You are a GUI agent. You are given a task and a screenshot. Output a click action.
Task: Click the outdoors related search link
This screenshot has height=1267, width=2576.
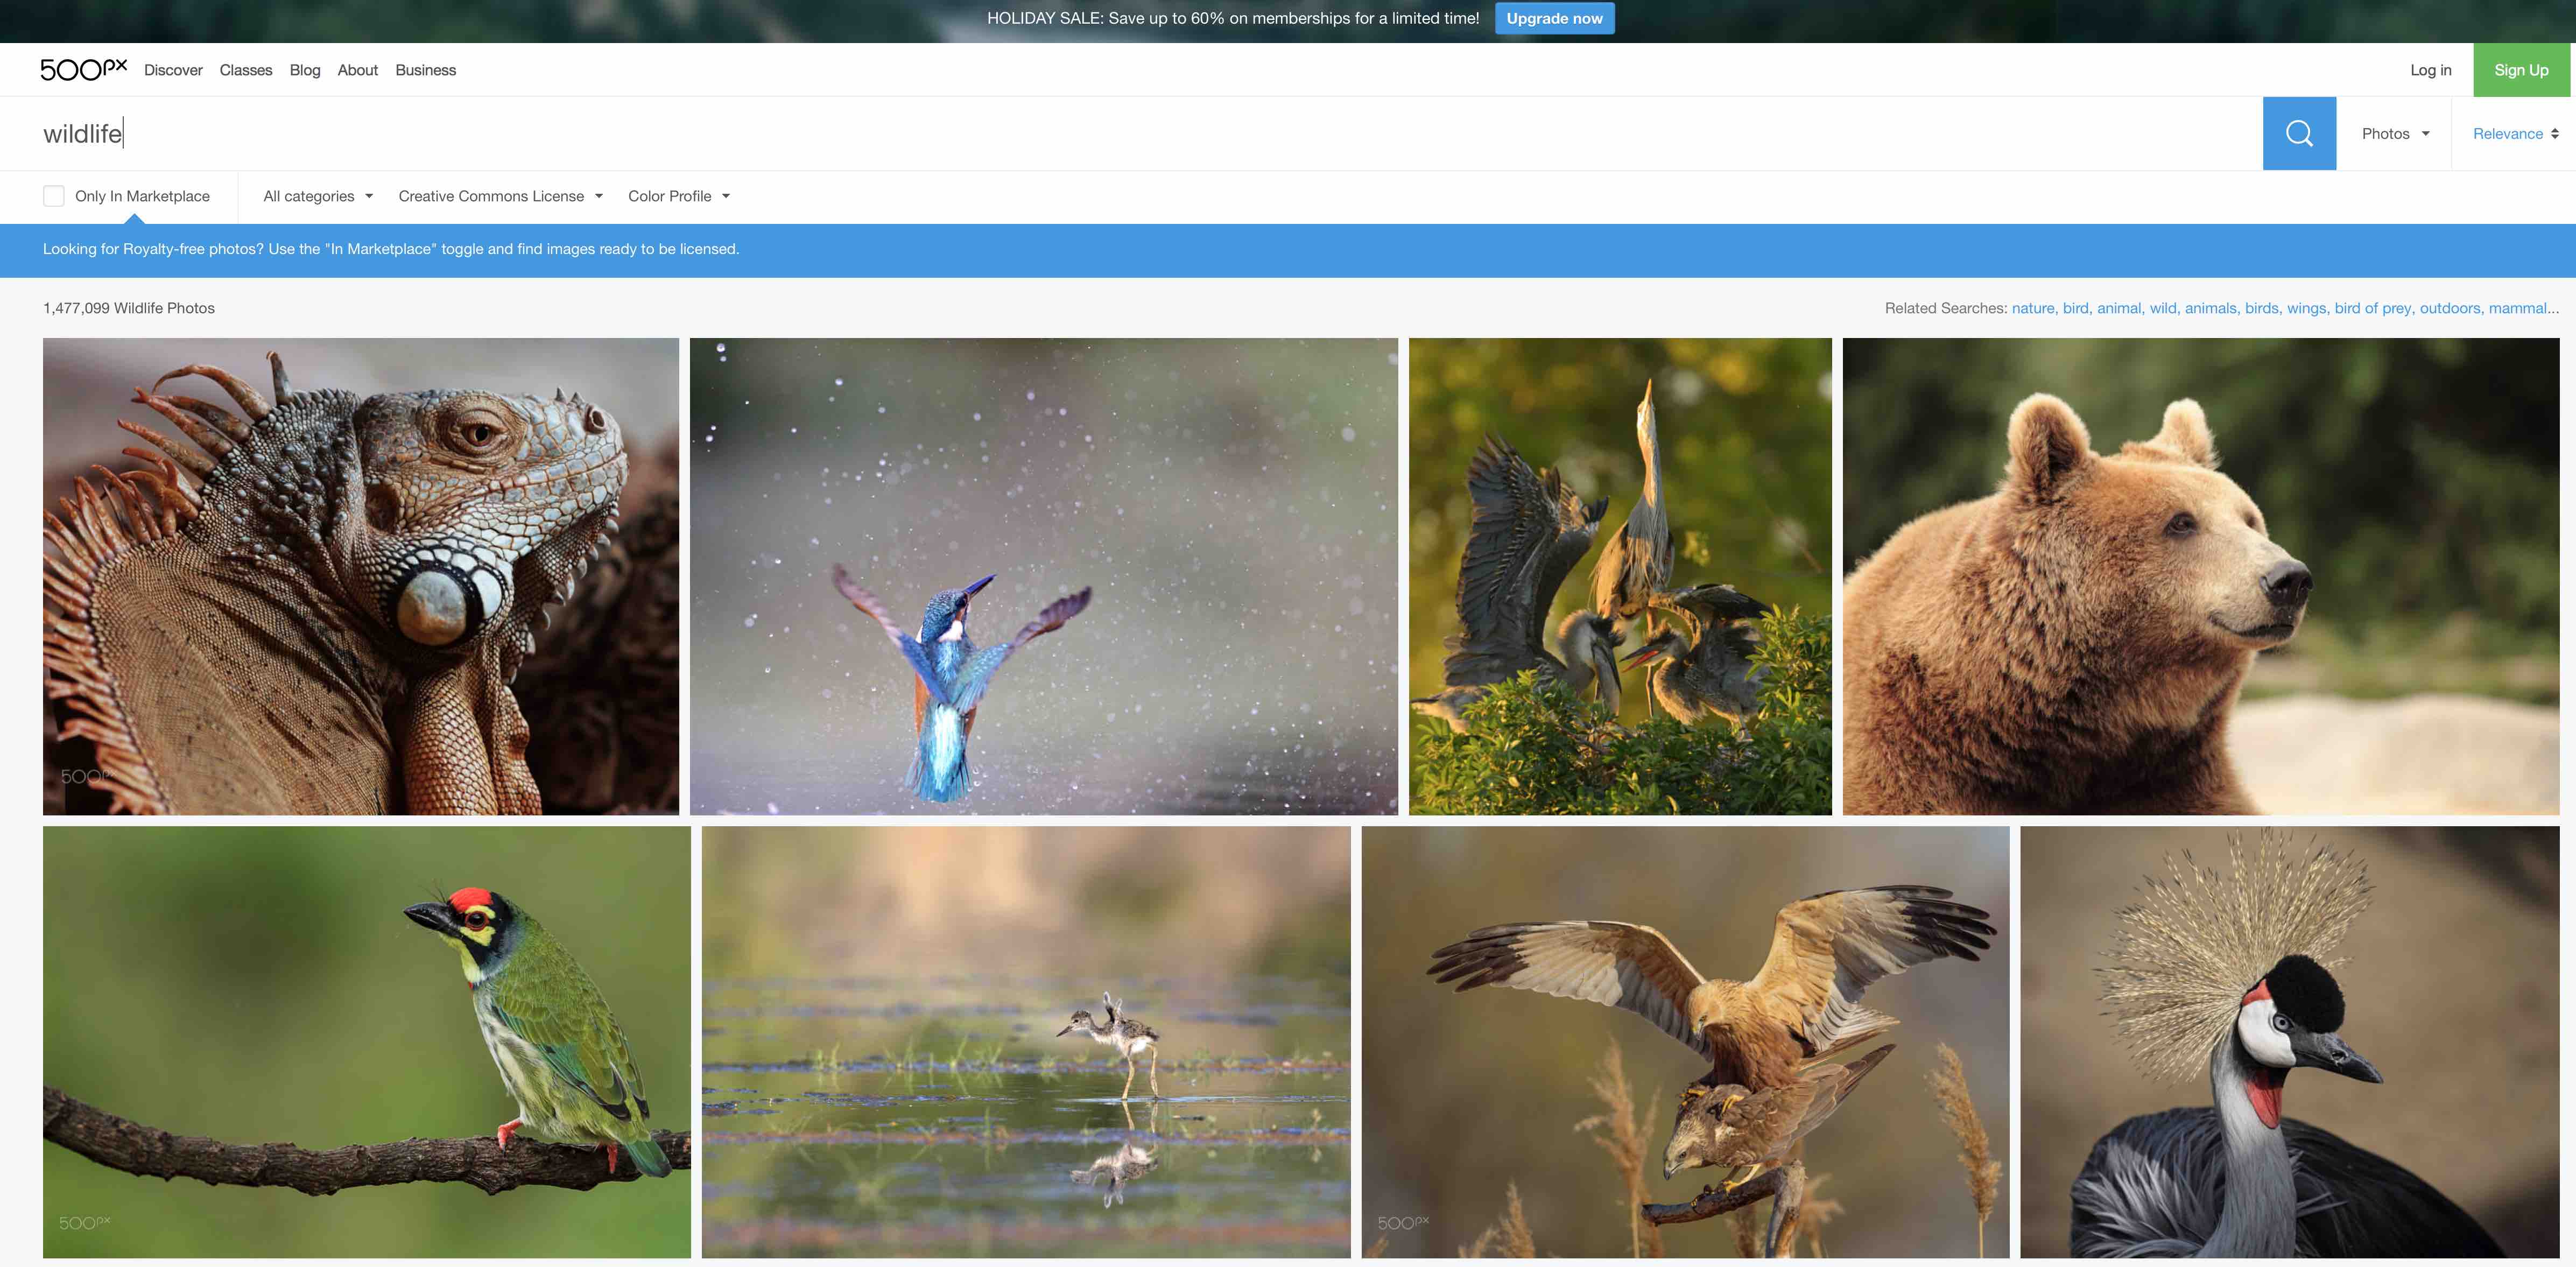(x=2451, y=308)
